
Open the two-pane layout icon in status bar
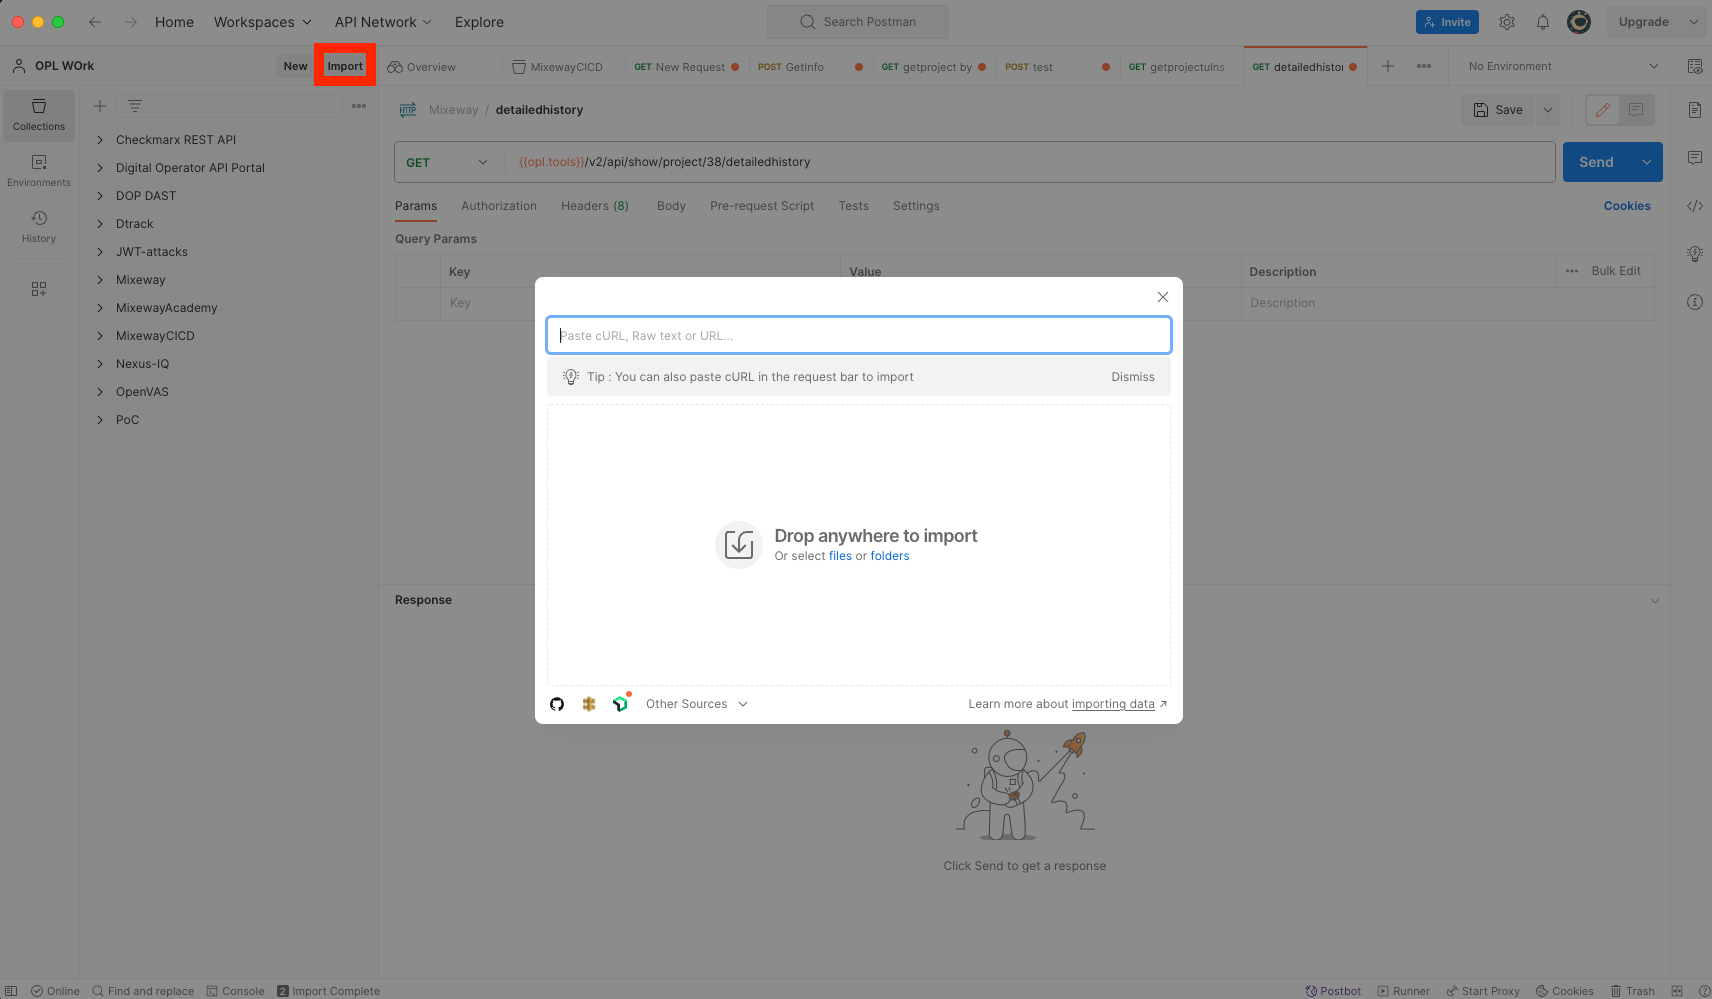coord(1677,991)
